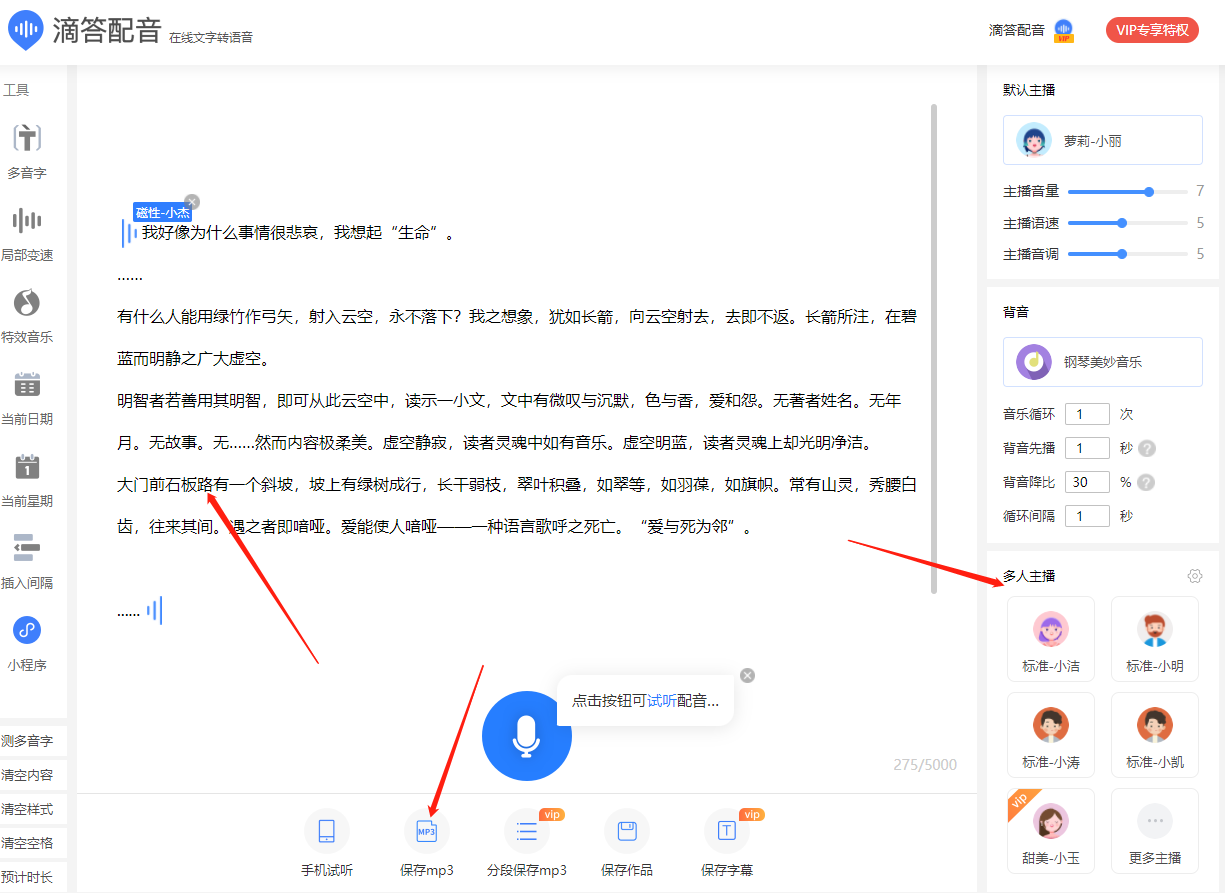1225x893 pixels.
Task: Click the 试听 link in tooltip
Action: (662, 701)
